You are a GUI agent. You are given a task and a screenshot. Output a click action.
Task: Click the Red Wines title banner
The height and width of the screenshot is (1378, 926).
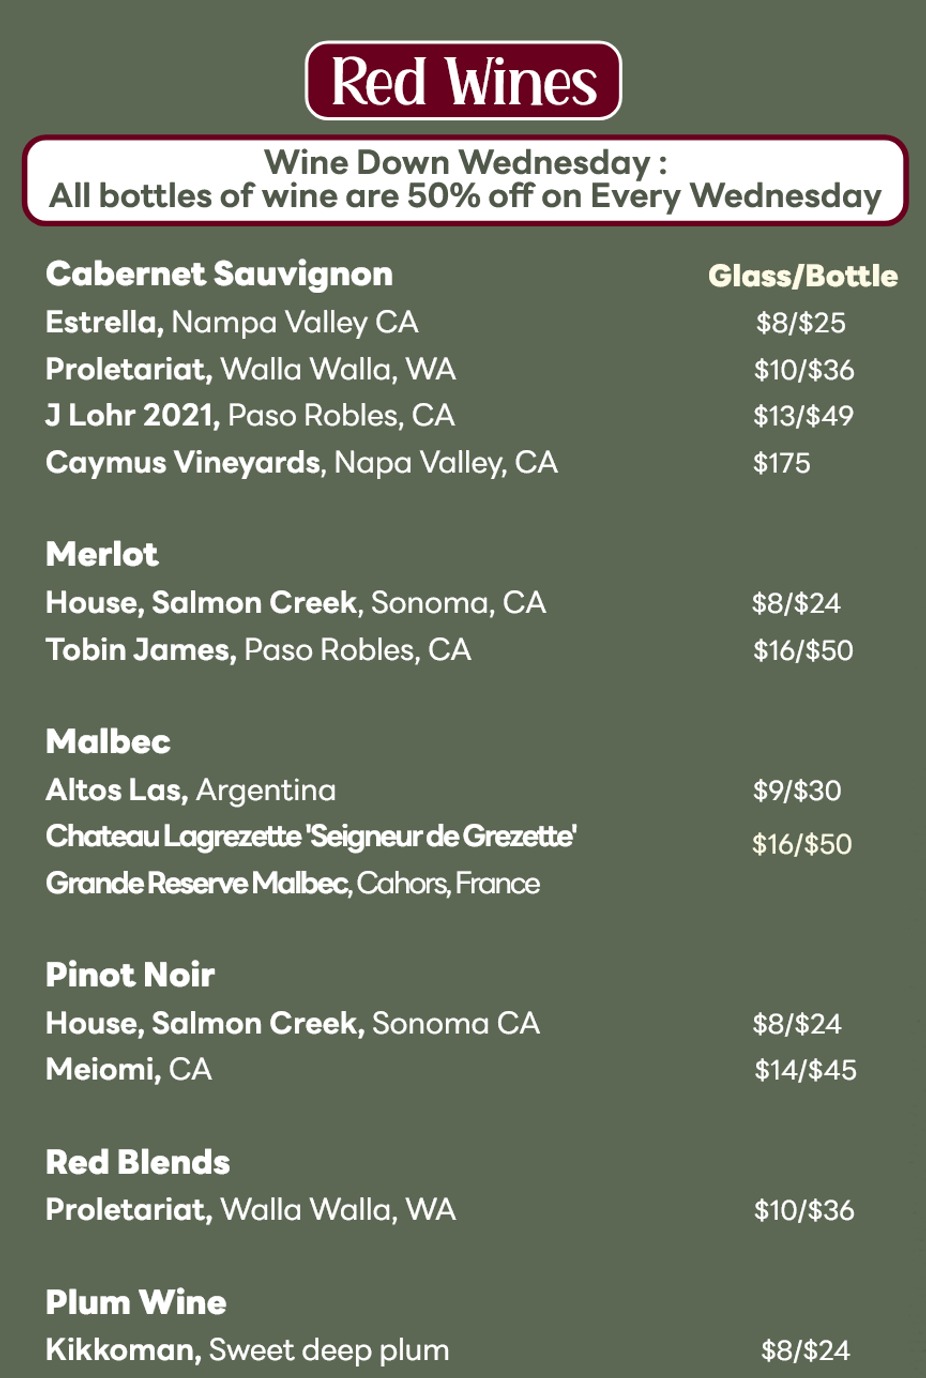point(463,81)
